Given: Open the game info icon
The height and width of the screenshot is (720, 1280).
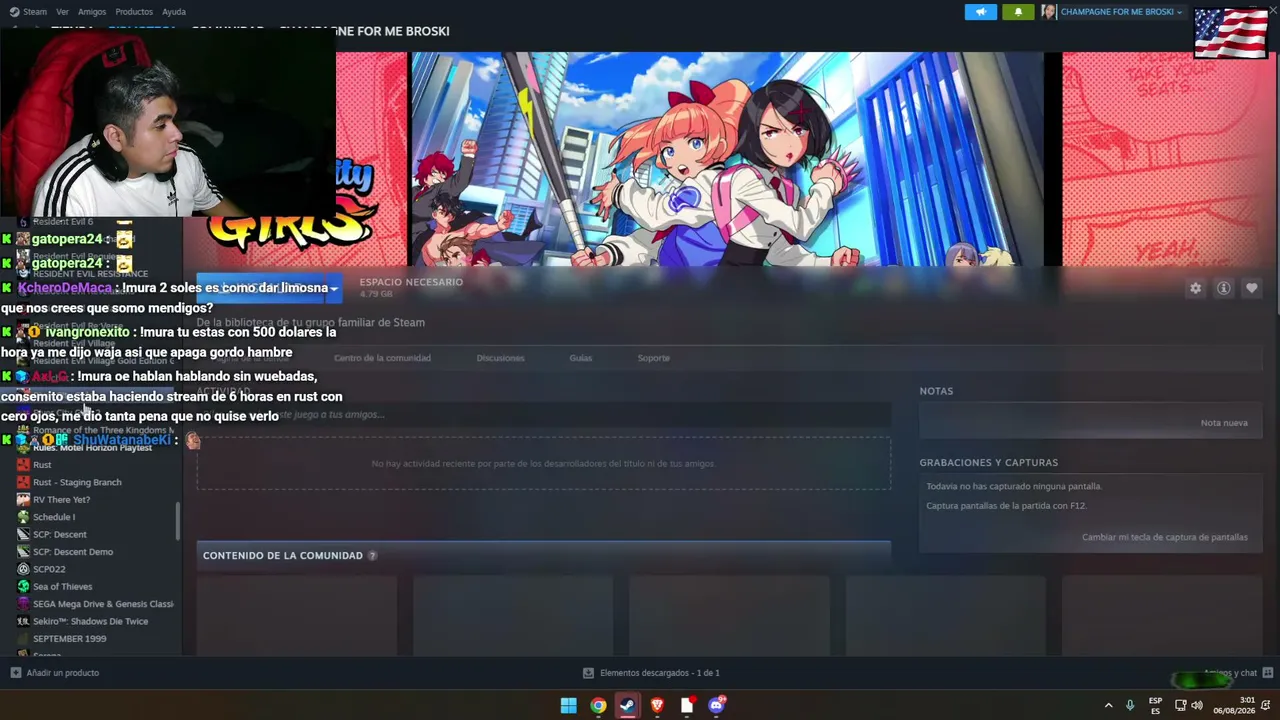Looking at the screenshot, I should (1223, 288).
